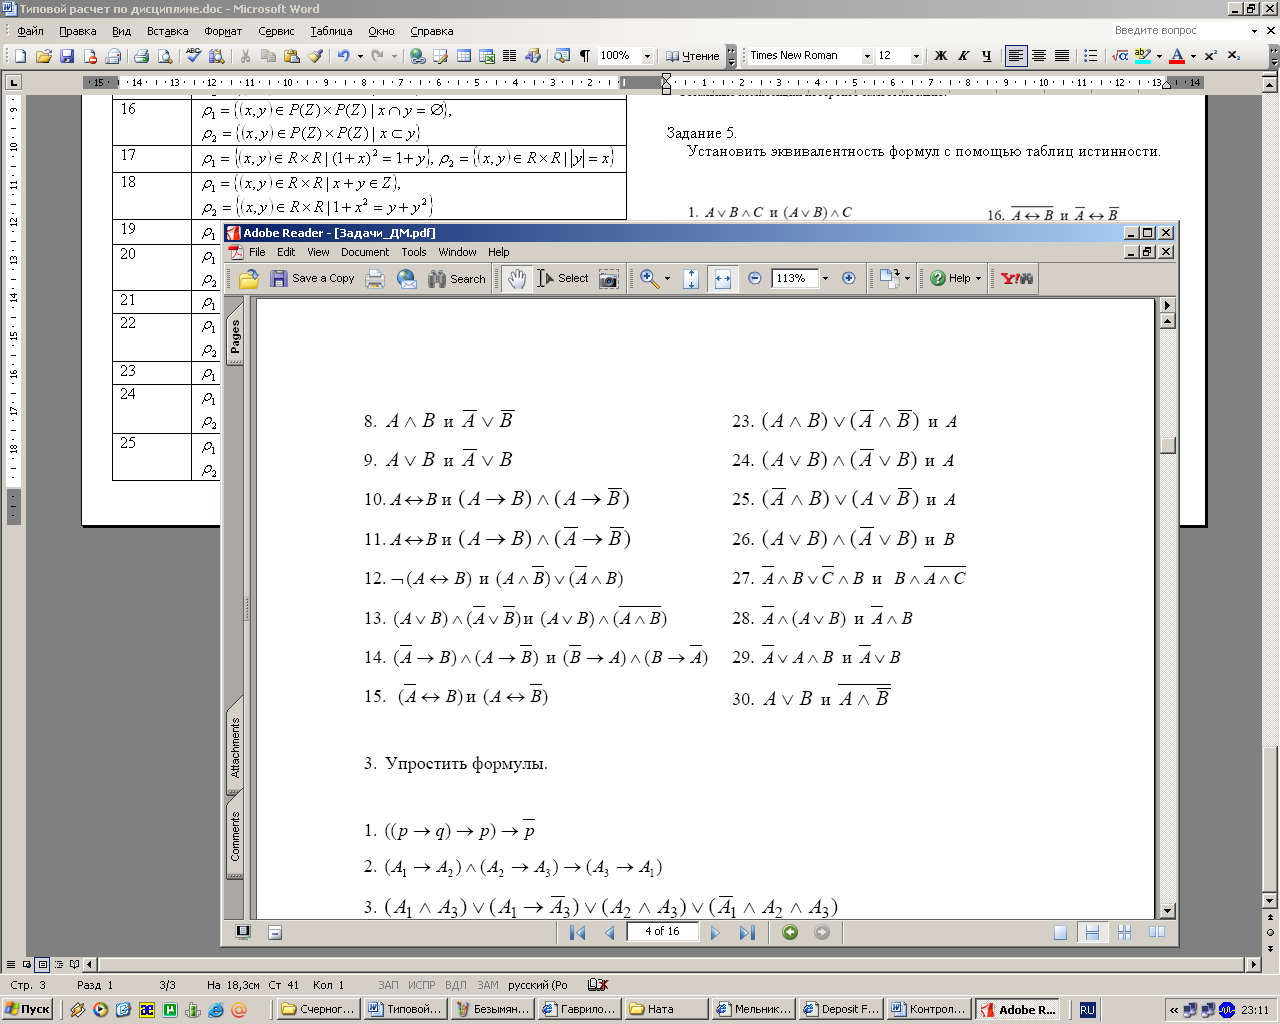Open the Вставка menu in Word
The height and width of the screenshot is (1024, 1280).
(x=167, y=31)
